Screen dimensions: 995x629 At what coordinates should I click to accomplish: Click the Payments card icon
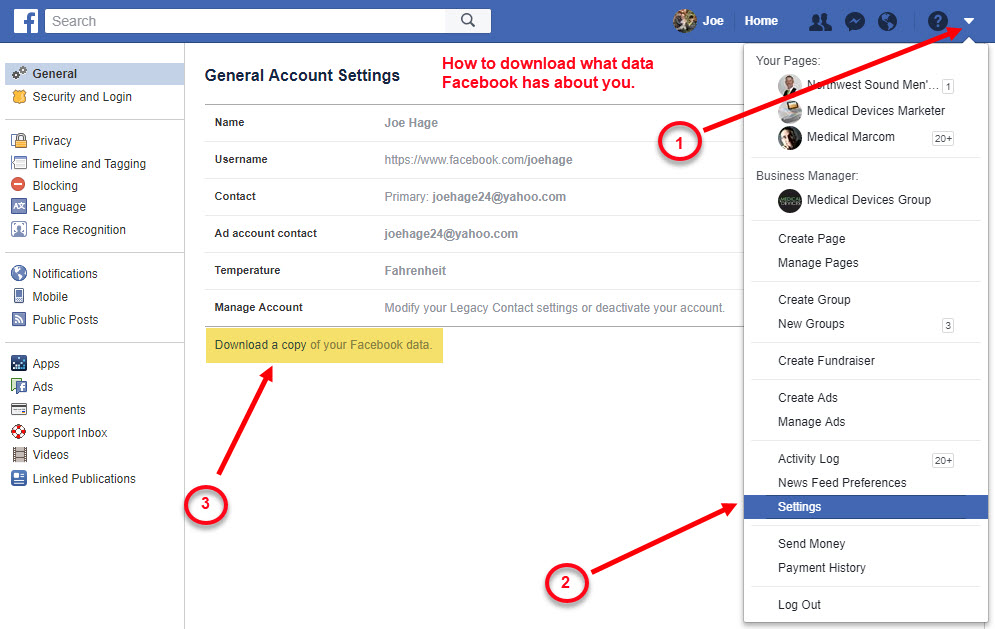pos(19,409)
